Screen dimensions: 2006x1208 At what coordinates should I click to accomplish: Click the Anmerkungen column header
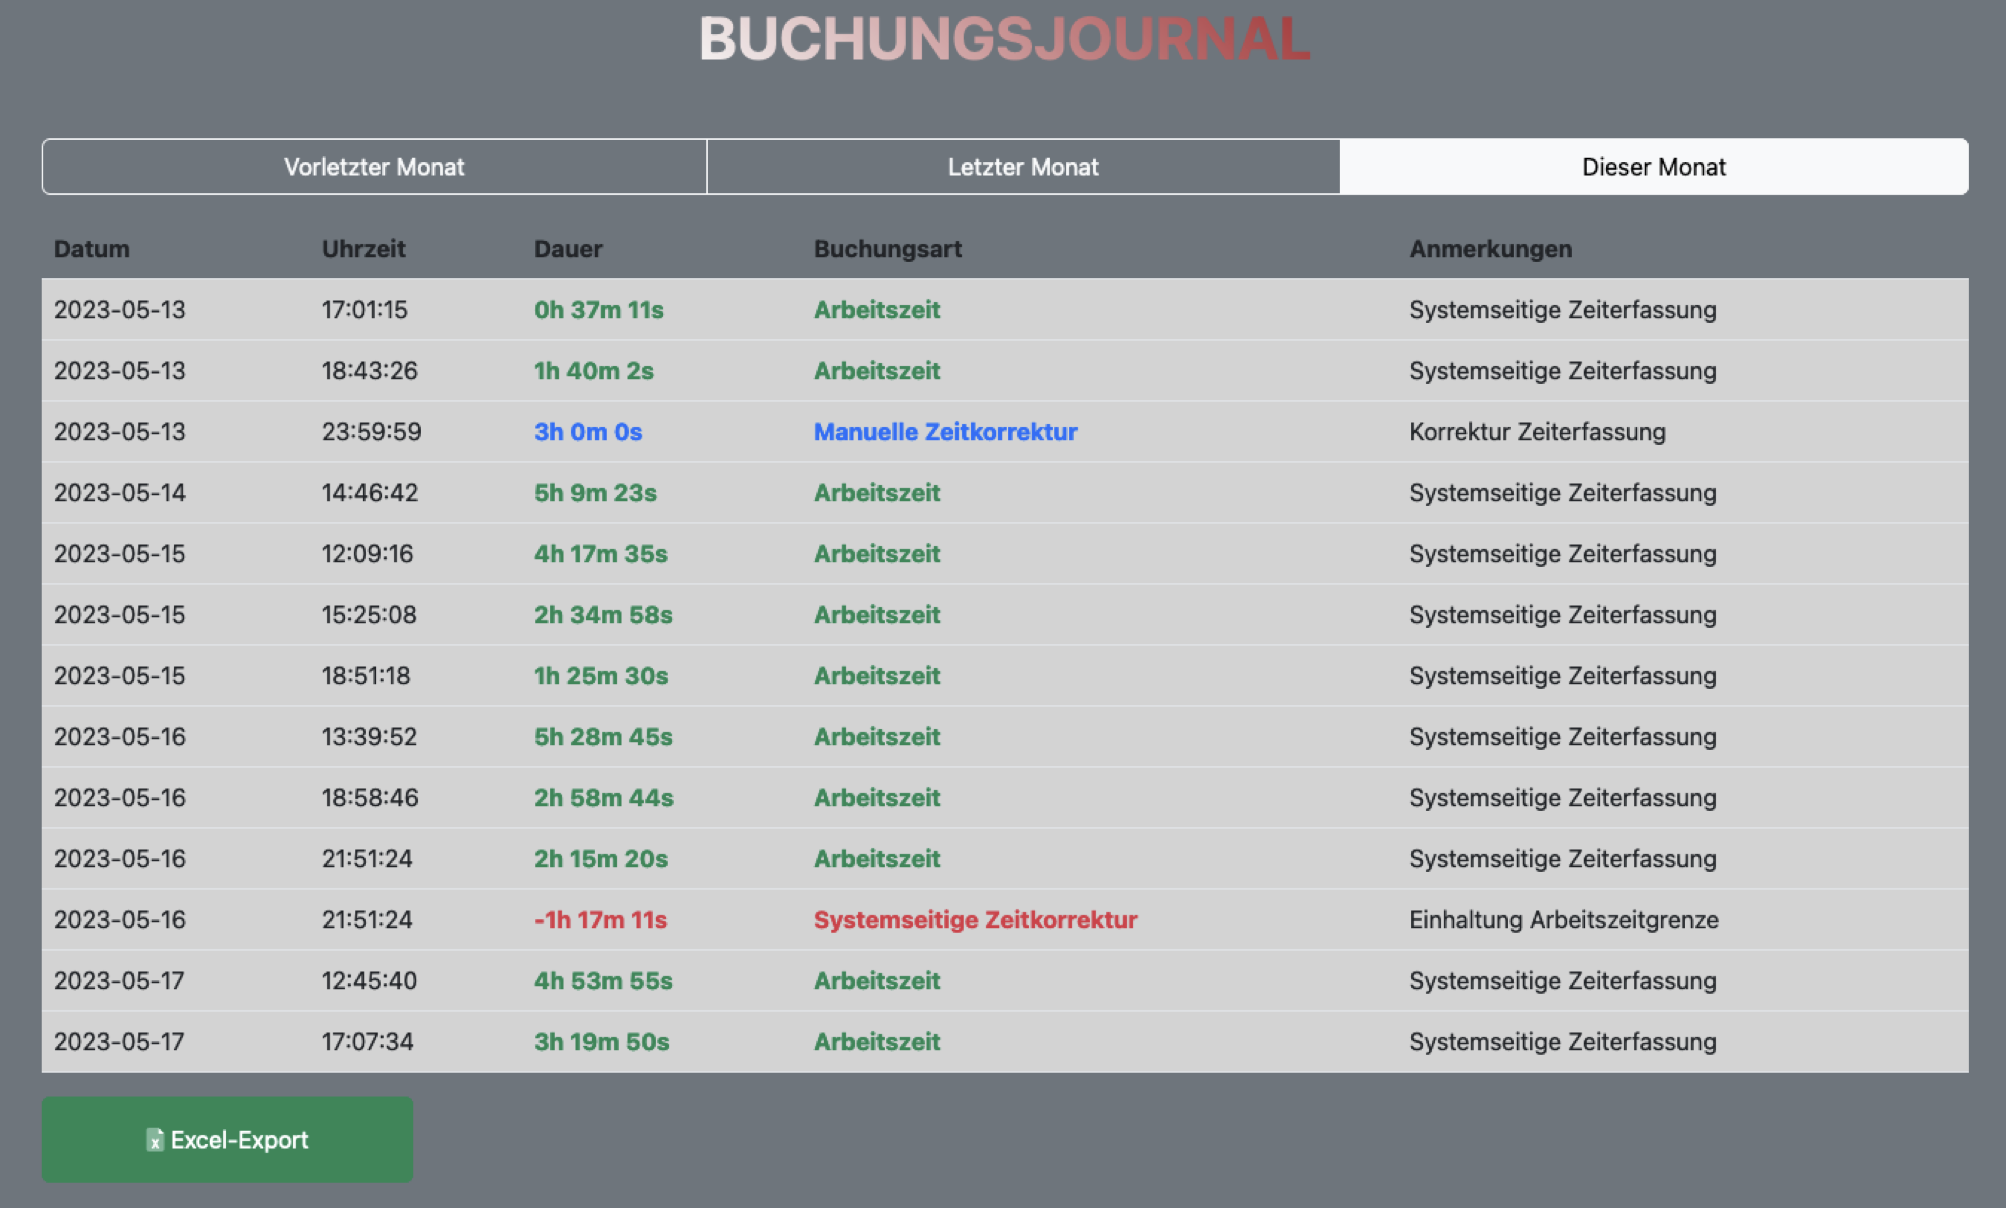point(1490,249)
